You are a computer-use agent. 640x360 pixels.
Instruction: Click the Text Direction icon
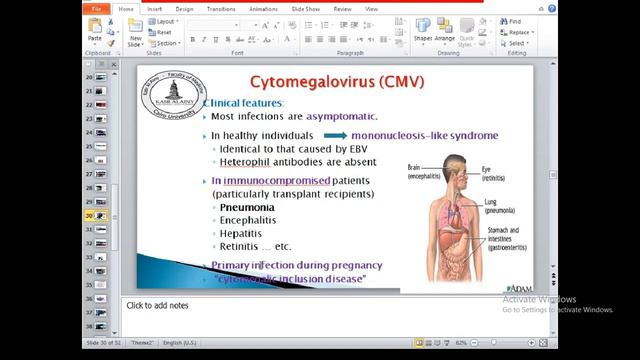click(x=399, y=21)
